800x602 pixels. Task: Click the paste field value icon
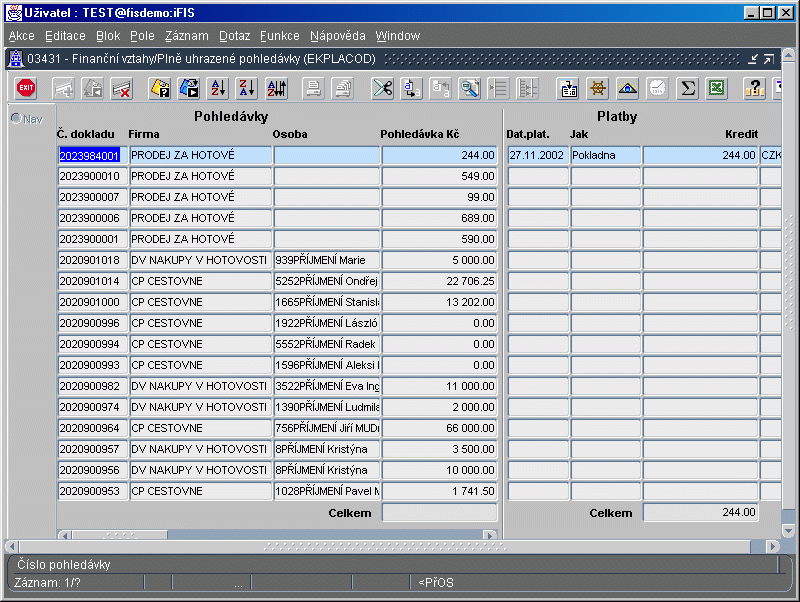(x=441, y=89)
